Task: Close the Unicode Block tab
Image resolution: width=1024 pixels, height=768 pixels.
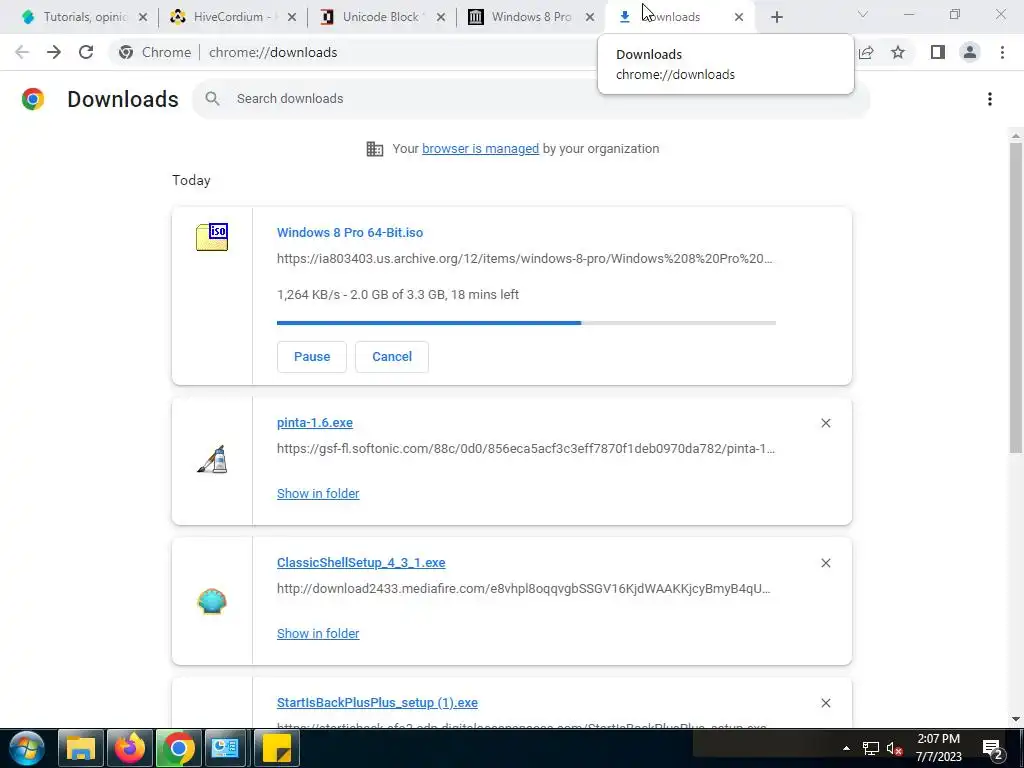Action: pos(441,17)
